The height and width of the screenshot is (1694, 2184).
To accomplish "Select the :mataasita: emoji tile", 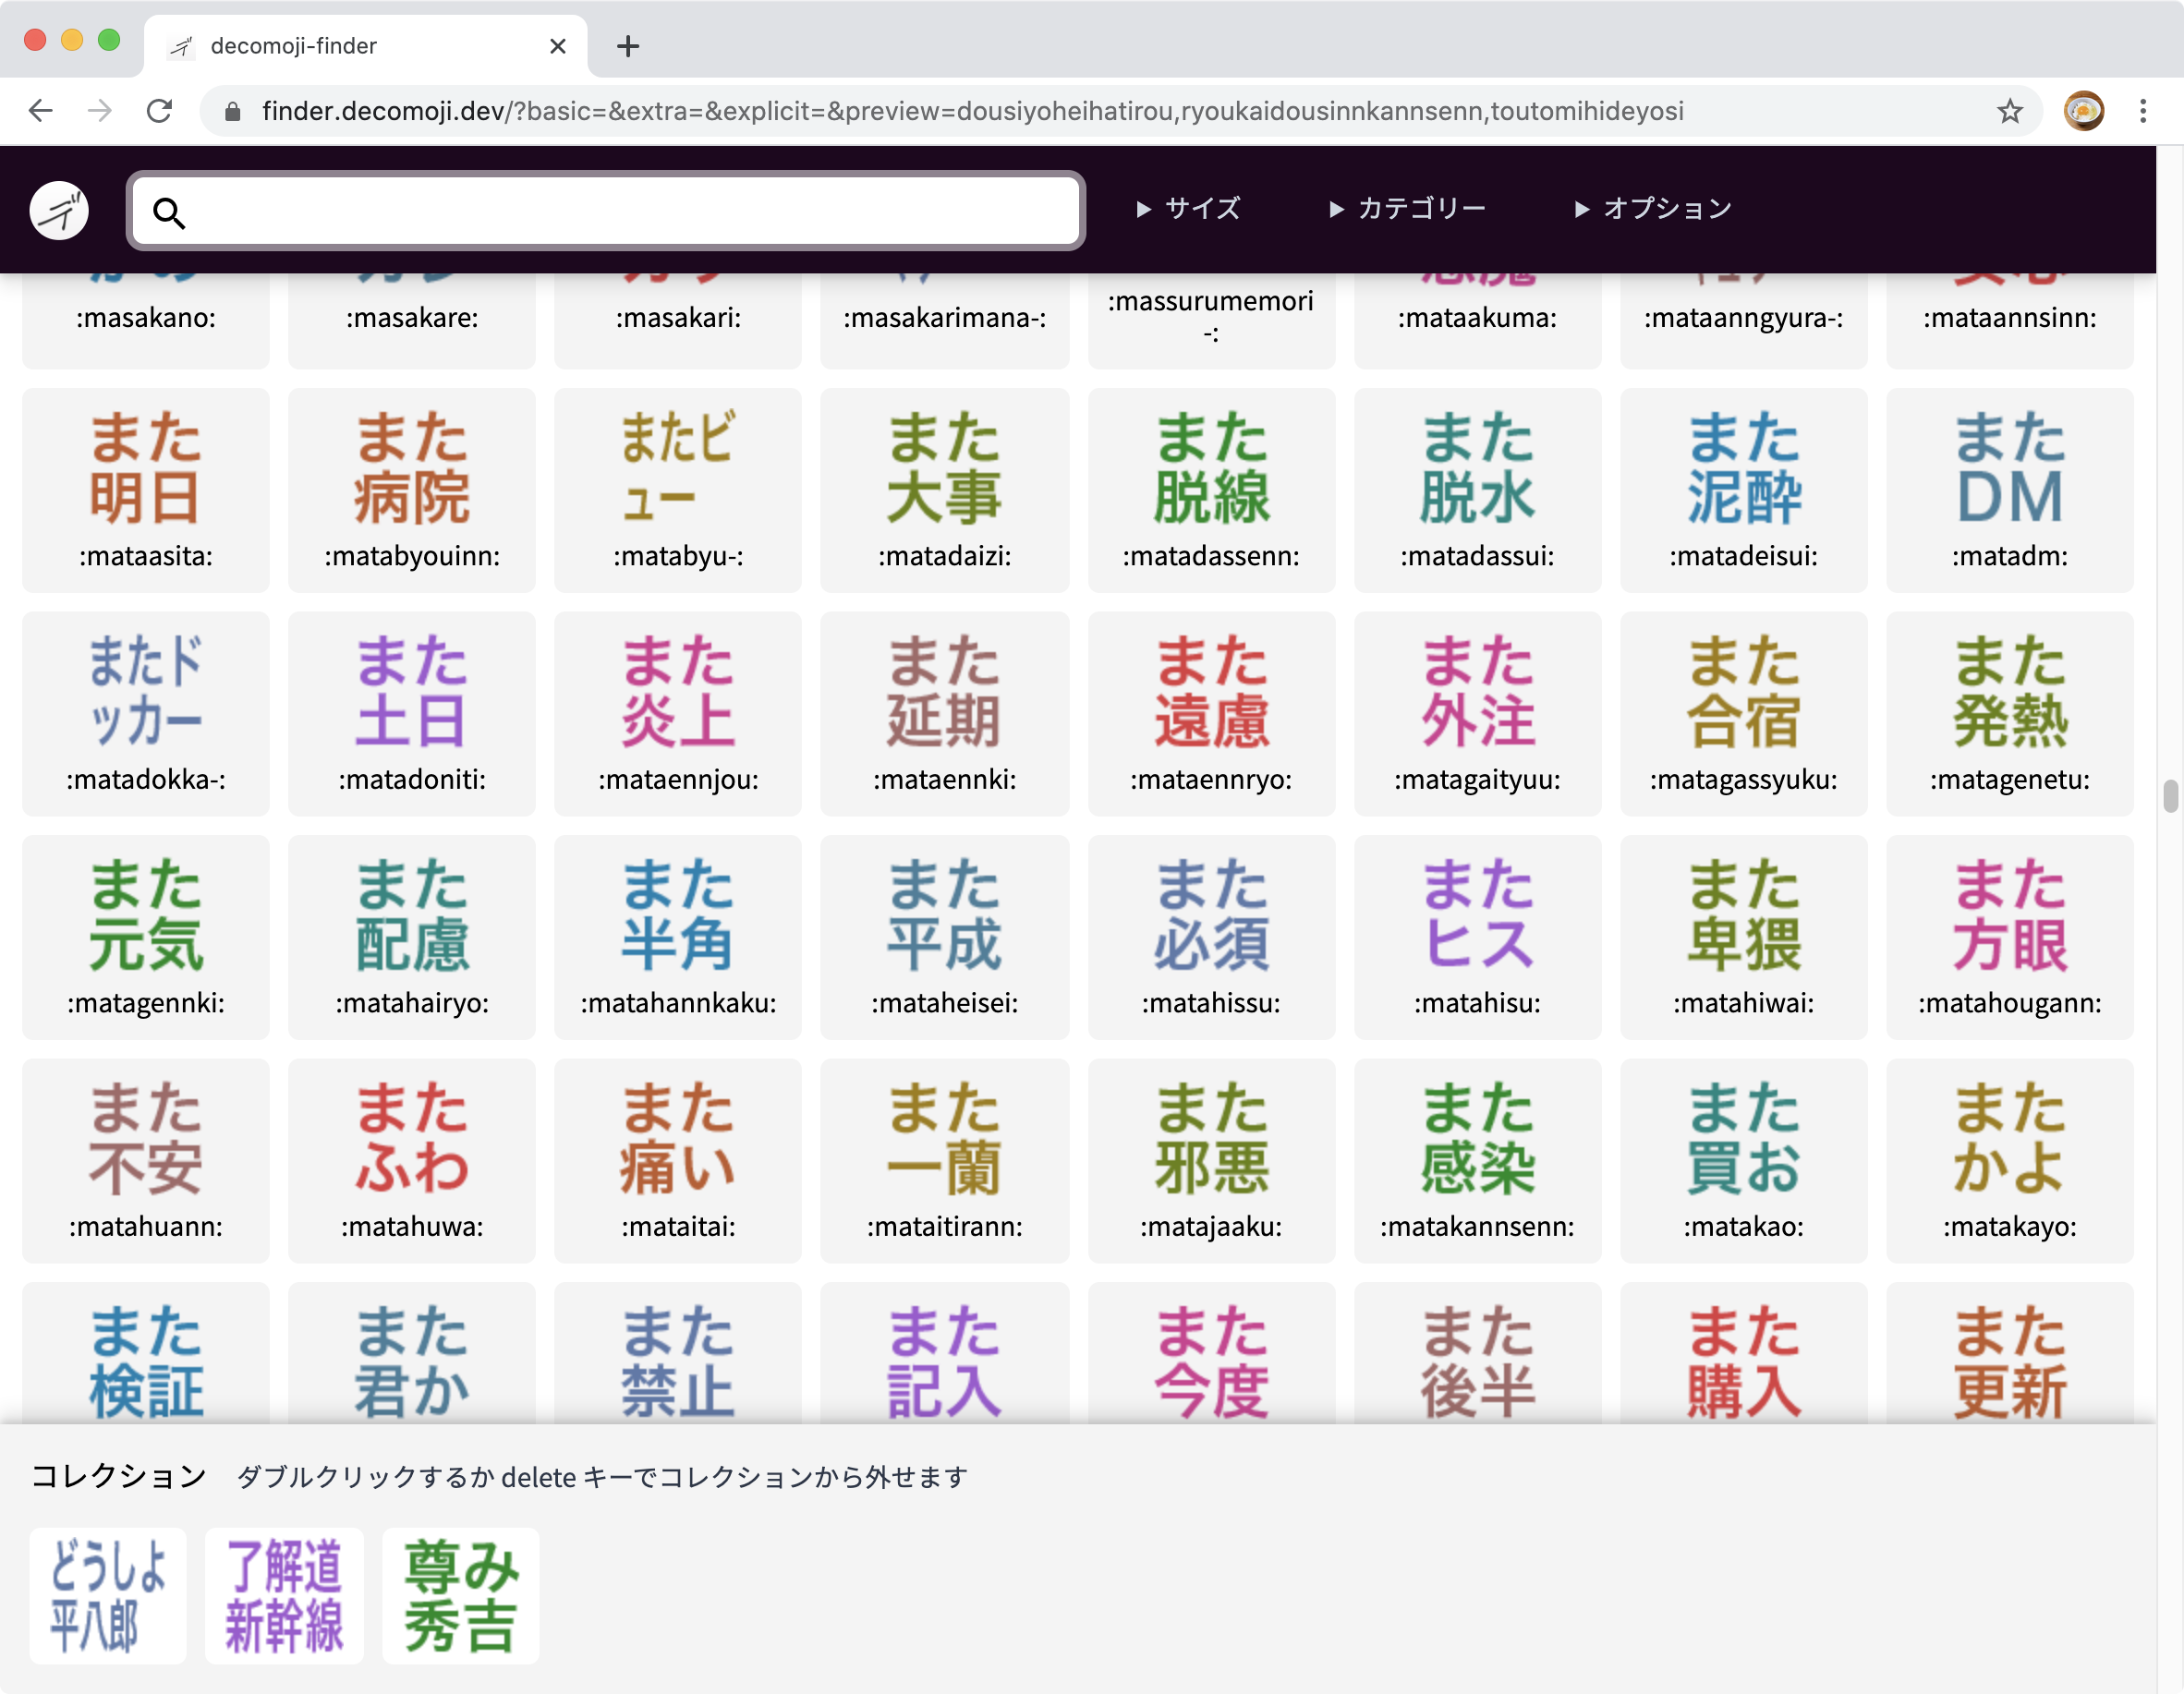I will coord(146,490).
